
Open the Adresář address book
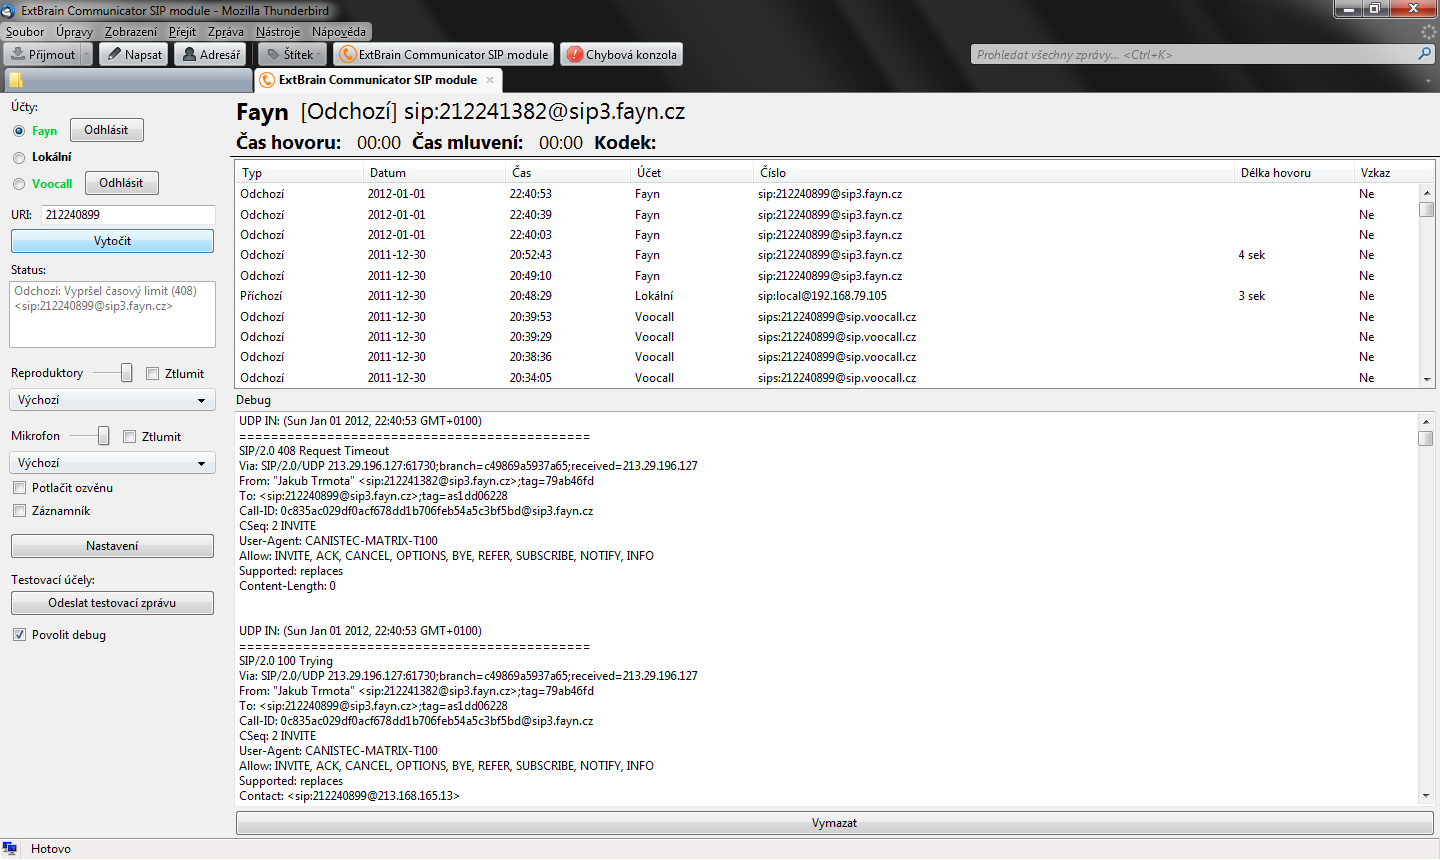[x=210, y=54]
